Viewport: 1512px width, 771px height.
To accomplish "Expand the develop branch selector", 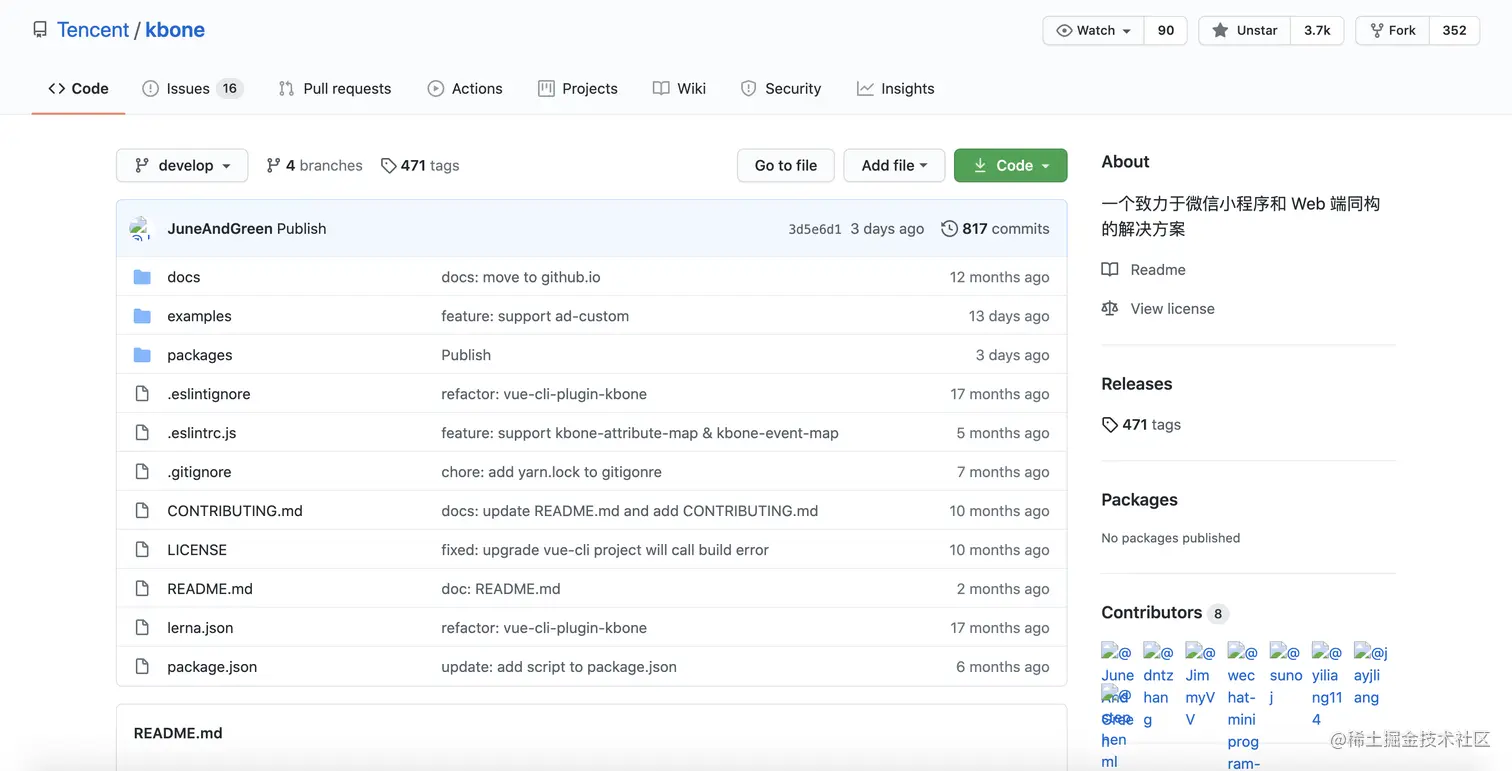I will (x=182, y=166).
